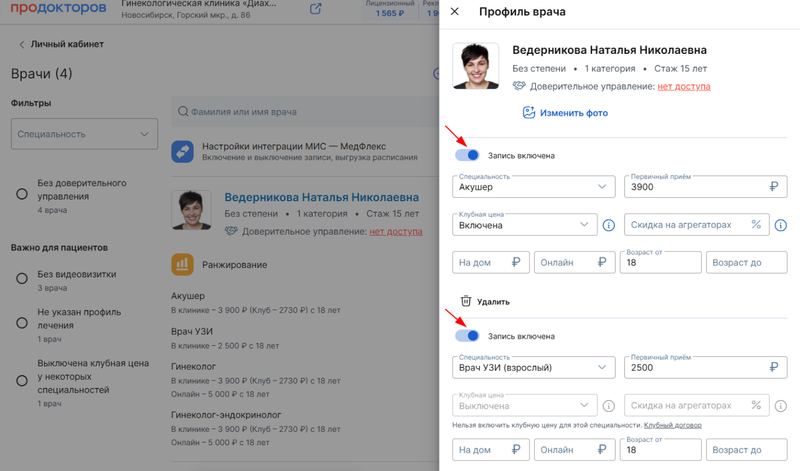
Task: Click handshake icon in doctor list card
Action: point(231,231)
